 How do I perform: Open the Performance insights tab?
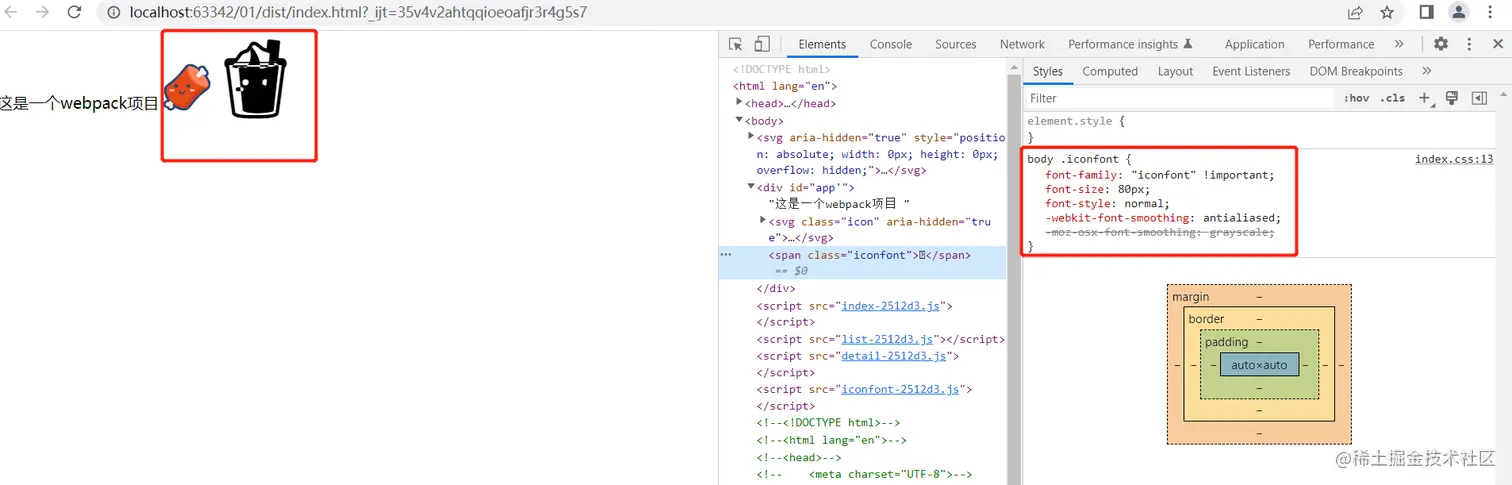pyautogui.click(x=1130, y=44)
